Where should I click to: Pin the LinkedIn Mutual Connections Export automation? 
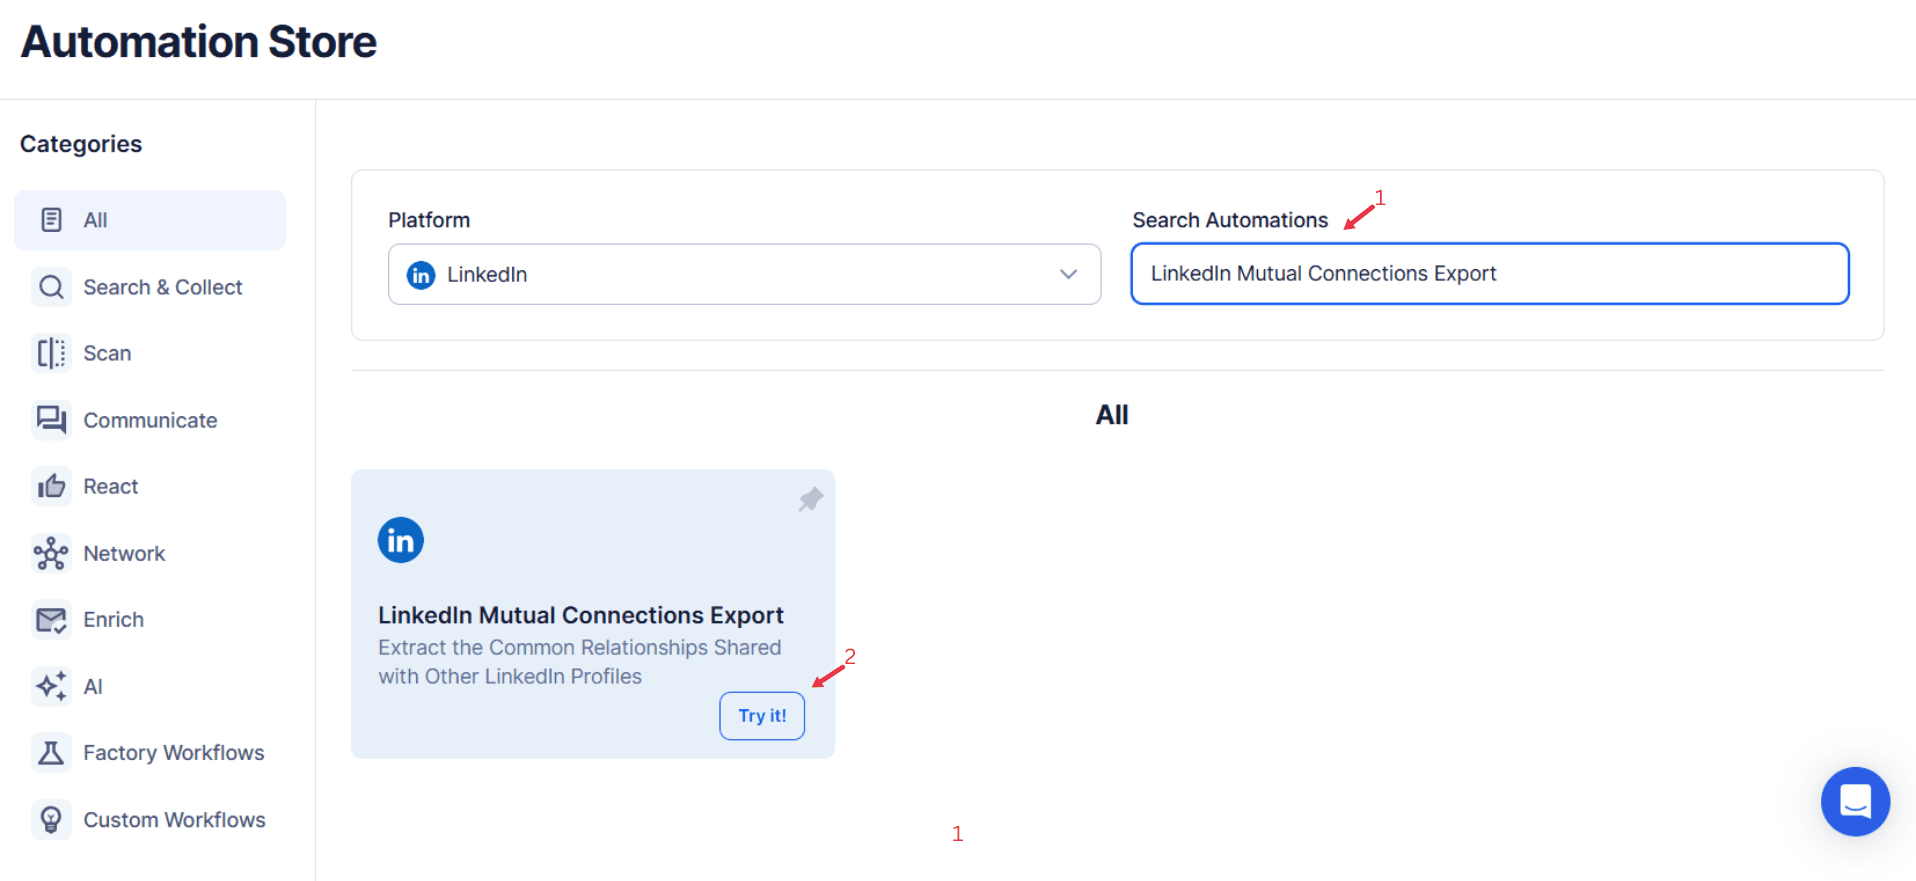pos(810,498)
